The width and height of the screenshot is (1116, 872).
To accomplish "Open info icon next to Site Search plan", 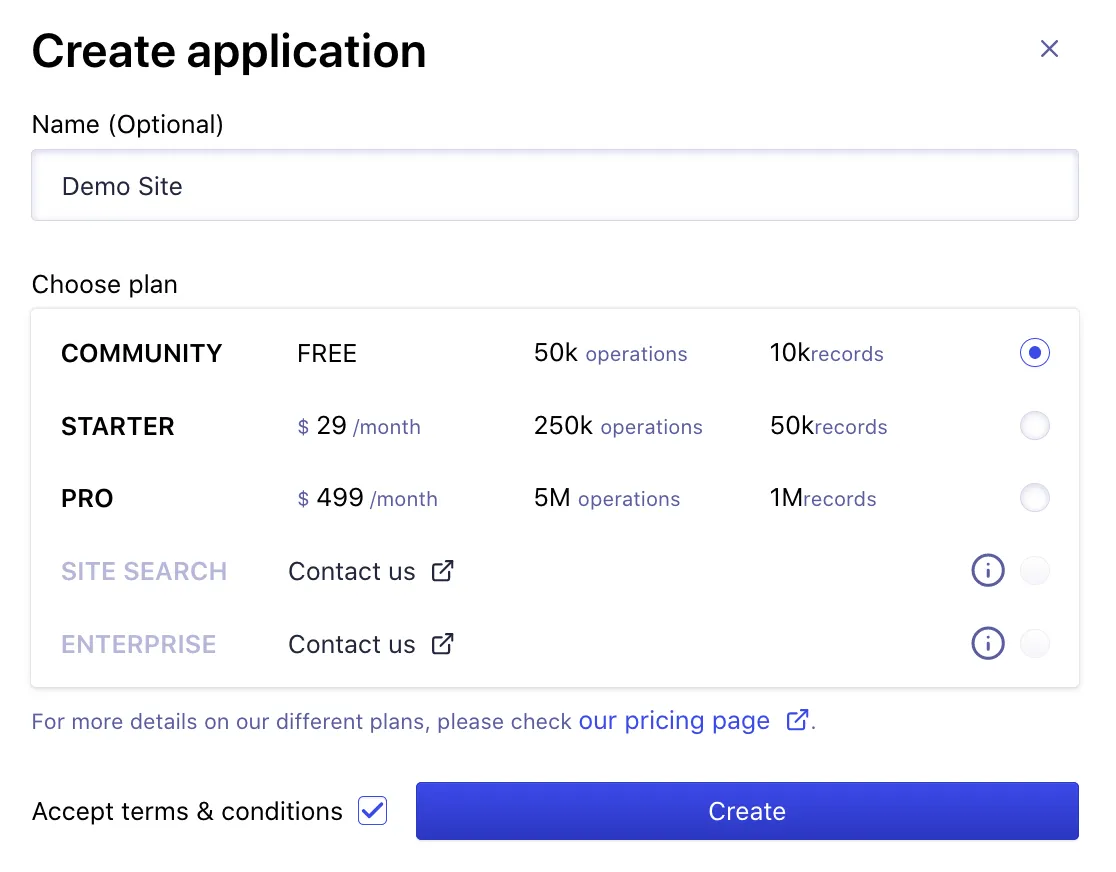I will (x=988, y=570).
